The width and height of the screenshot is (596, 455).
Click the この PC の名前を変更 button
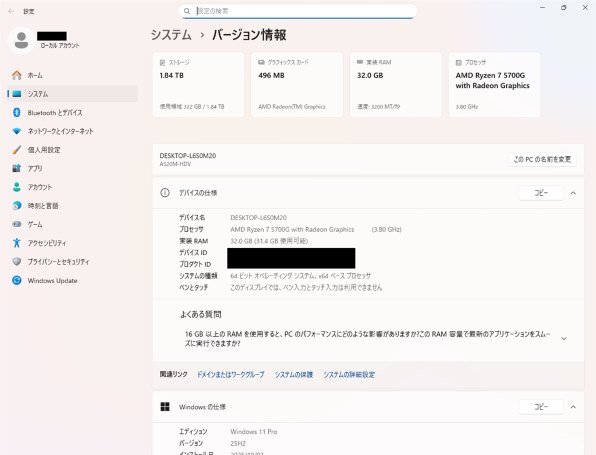(x=542, y=159)
